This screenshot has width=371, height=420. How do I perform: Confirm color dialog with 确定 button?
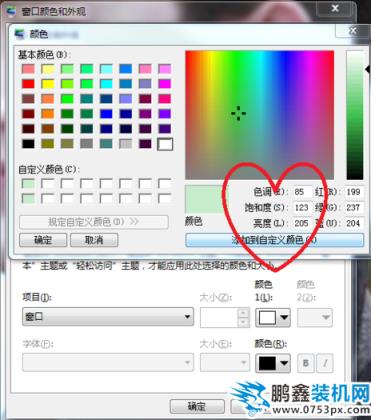click(x=43, y=240)
